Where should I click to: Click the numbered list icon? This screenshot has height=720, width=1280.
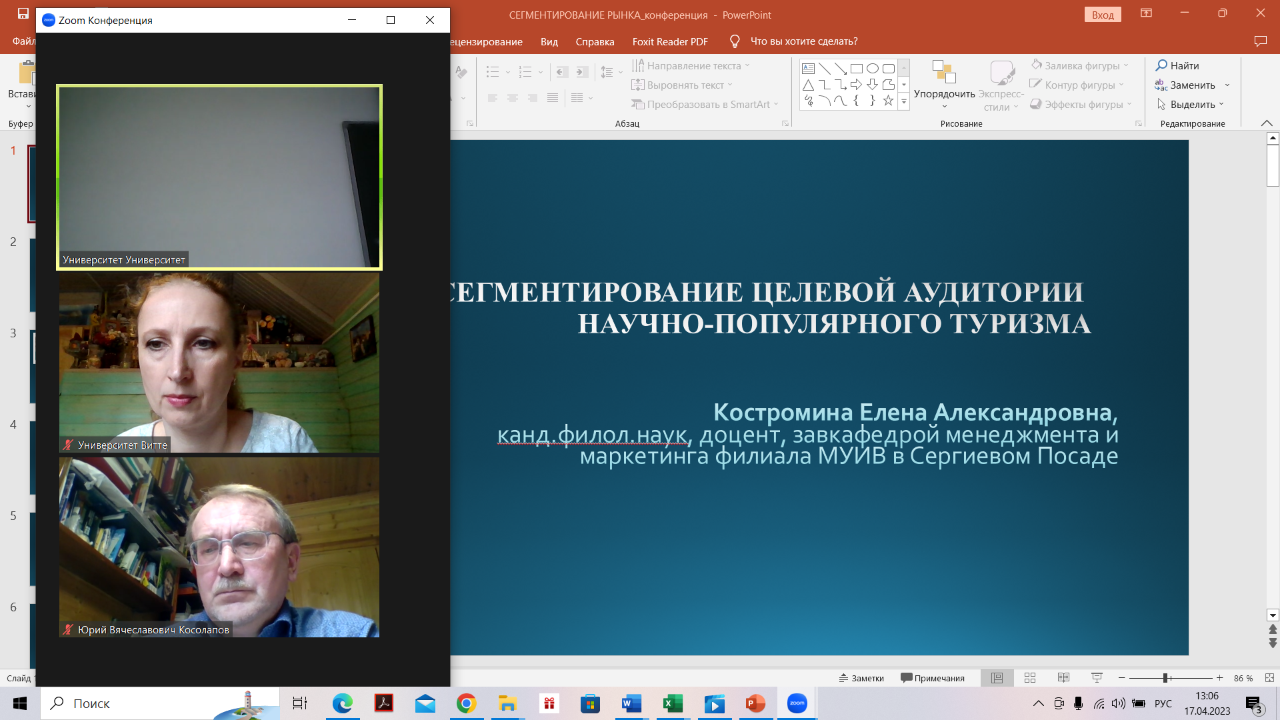527,72
